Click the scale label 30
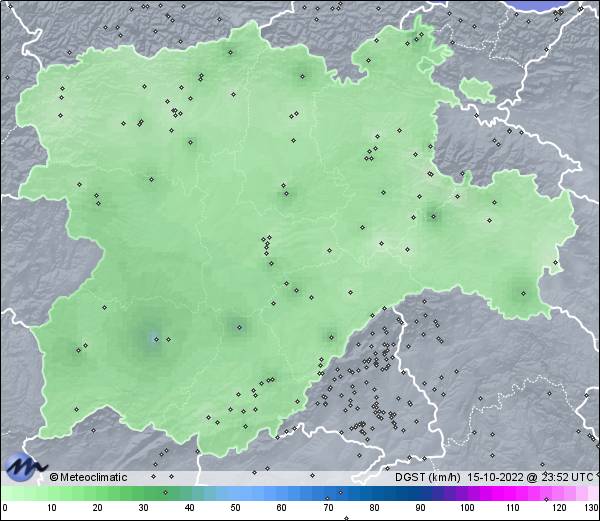Viewport: 600px width, 521px height. pos(143,508)
